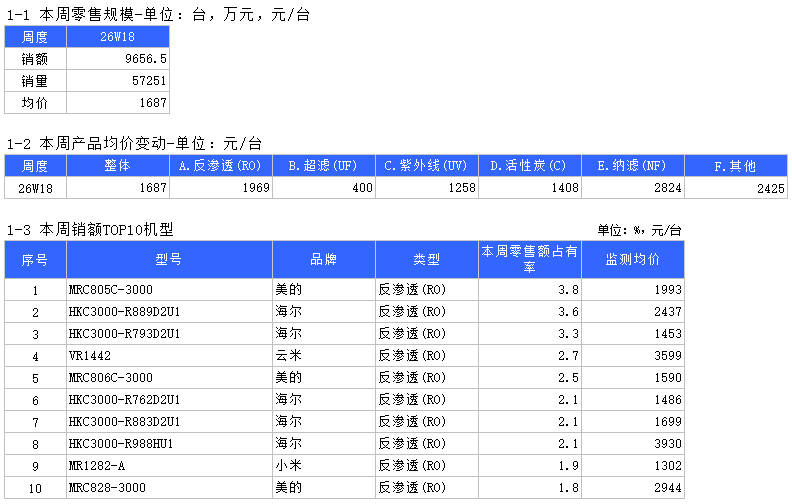Click the monitored price 1302
Image resolution: width=792 pixels, height=504 pixels.
pos(668,466)
